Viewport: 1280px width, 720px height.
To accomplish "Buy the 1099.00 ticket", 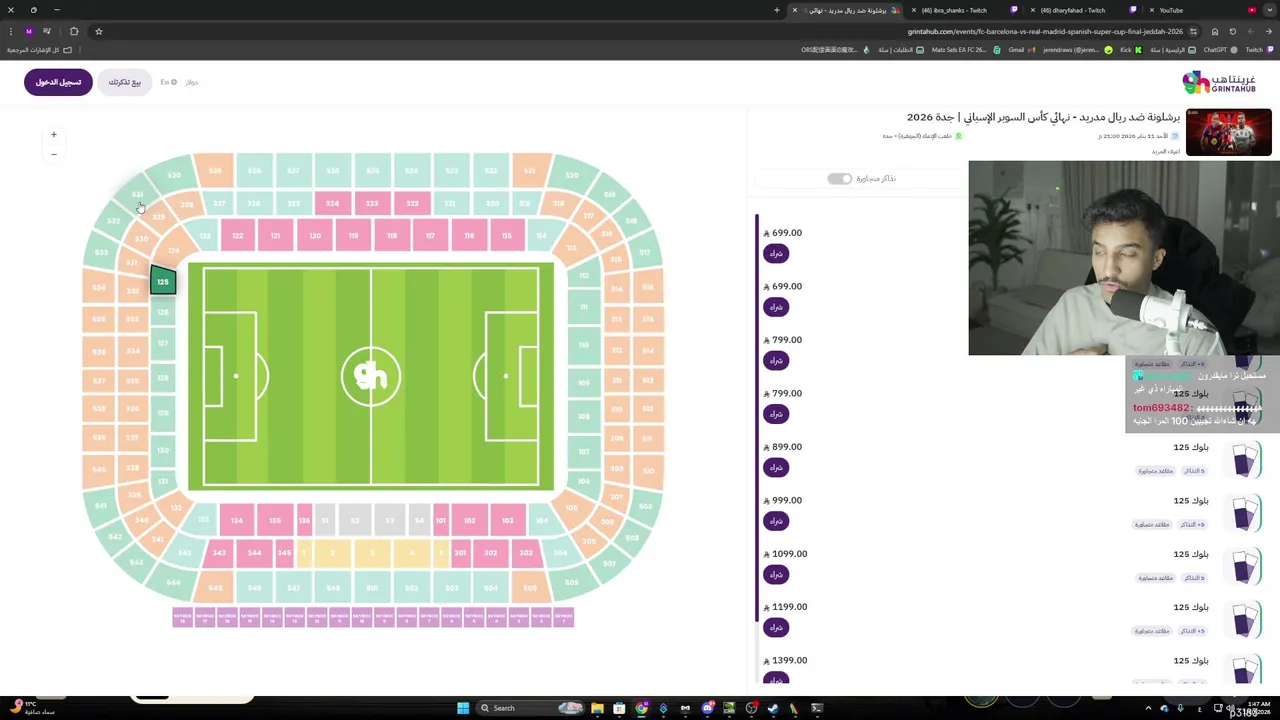I will coord(776,574).
